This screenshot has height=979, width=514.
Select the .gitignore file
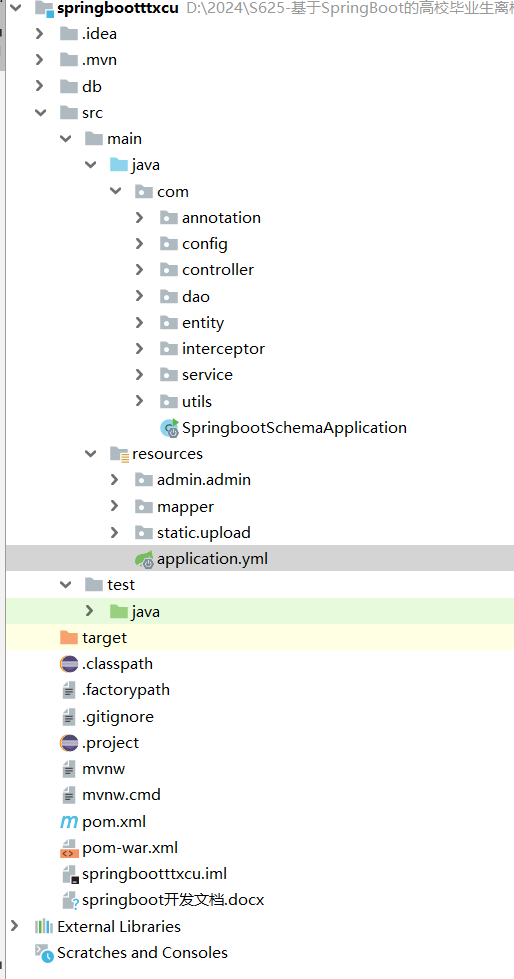point(117,717)
